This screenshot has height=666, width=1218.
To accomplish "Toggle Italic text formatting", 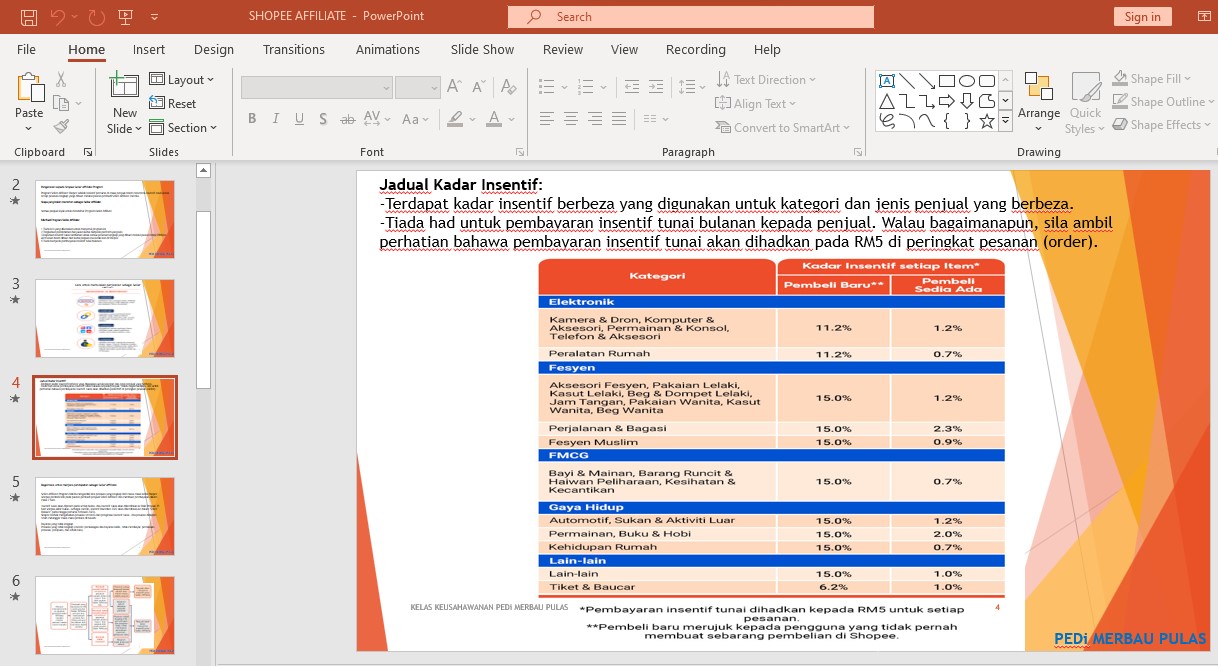I will click(275, 119).
